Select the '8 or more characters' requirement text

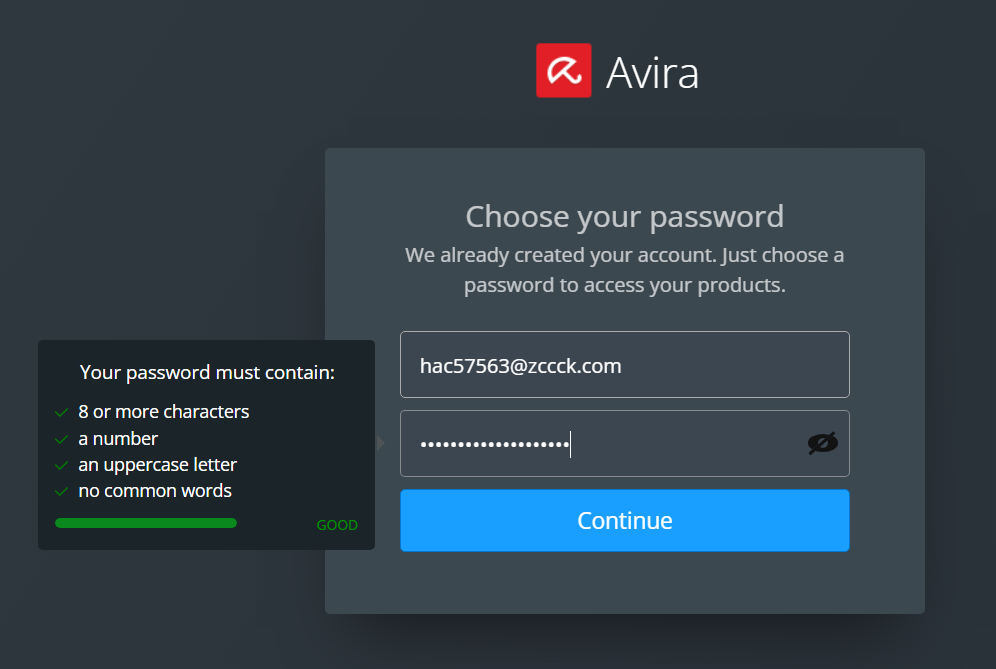pos(163,412)
